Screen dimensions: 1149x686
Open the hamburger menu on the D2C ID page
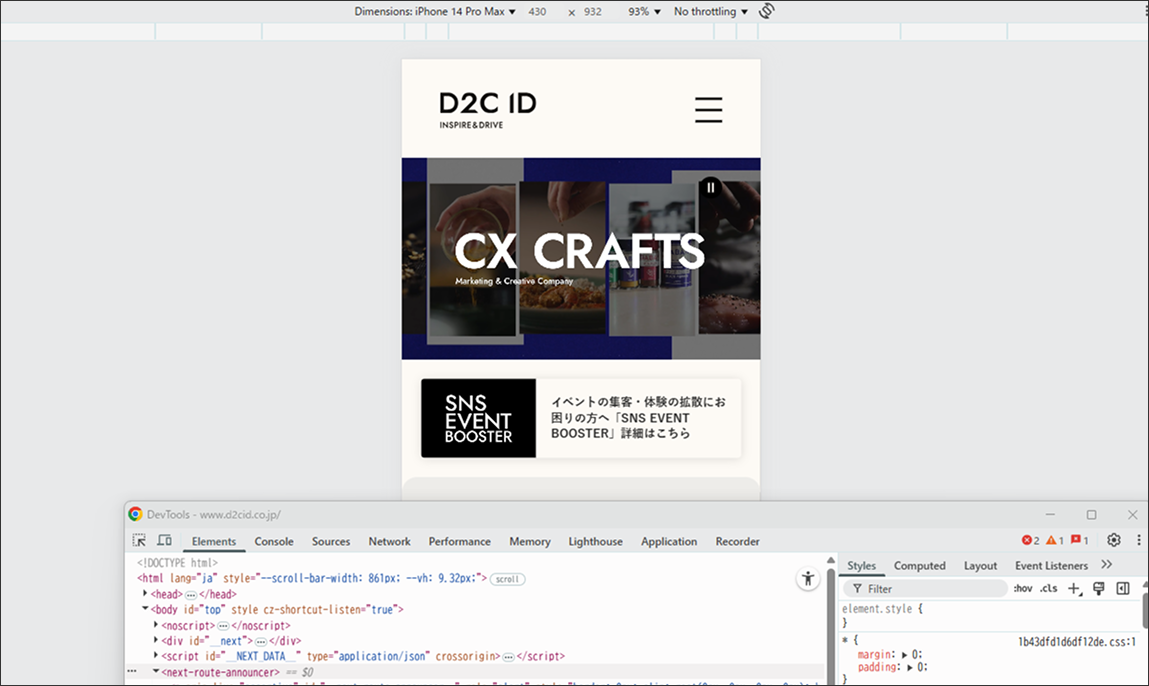coord(709,110)
